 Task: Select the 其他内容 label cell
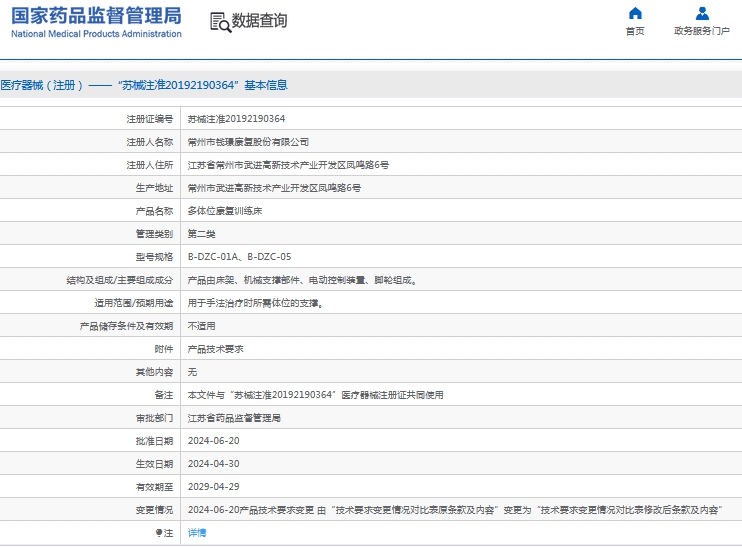click(x=154, y=372)
